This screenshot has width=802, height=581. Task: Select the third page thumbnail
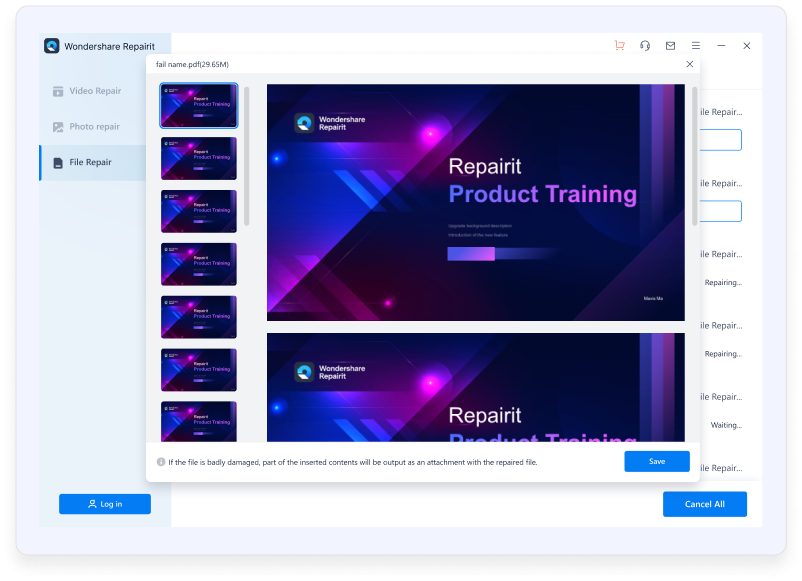pos(199,211)
